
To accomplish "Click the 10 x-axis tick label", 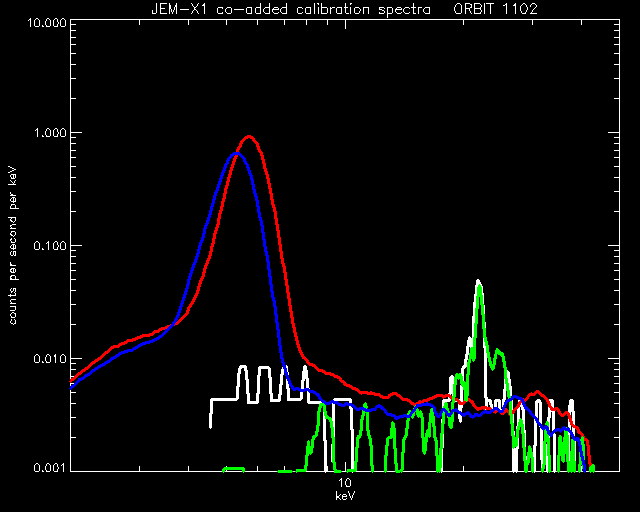I will click(345, 483).
